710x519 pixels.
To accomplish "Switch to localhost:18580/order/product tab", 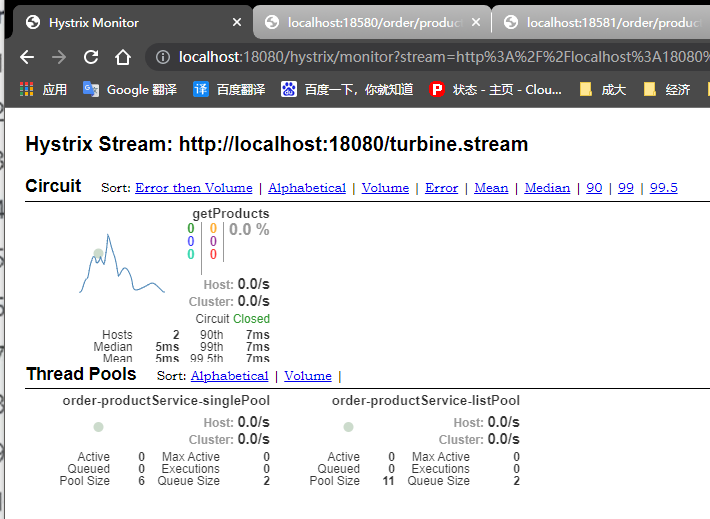I will 371,22.
